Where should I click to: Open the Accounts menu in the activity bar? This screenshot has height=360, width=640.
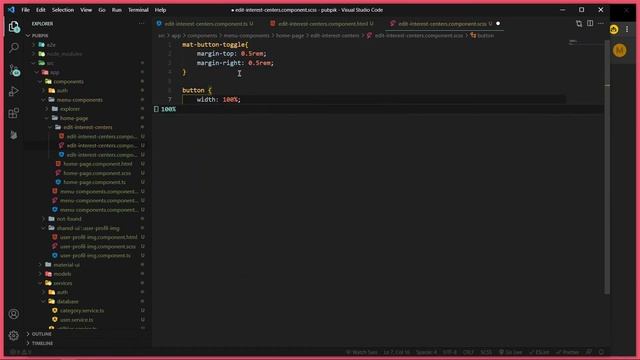tap(14, 314)
